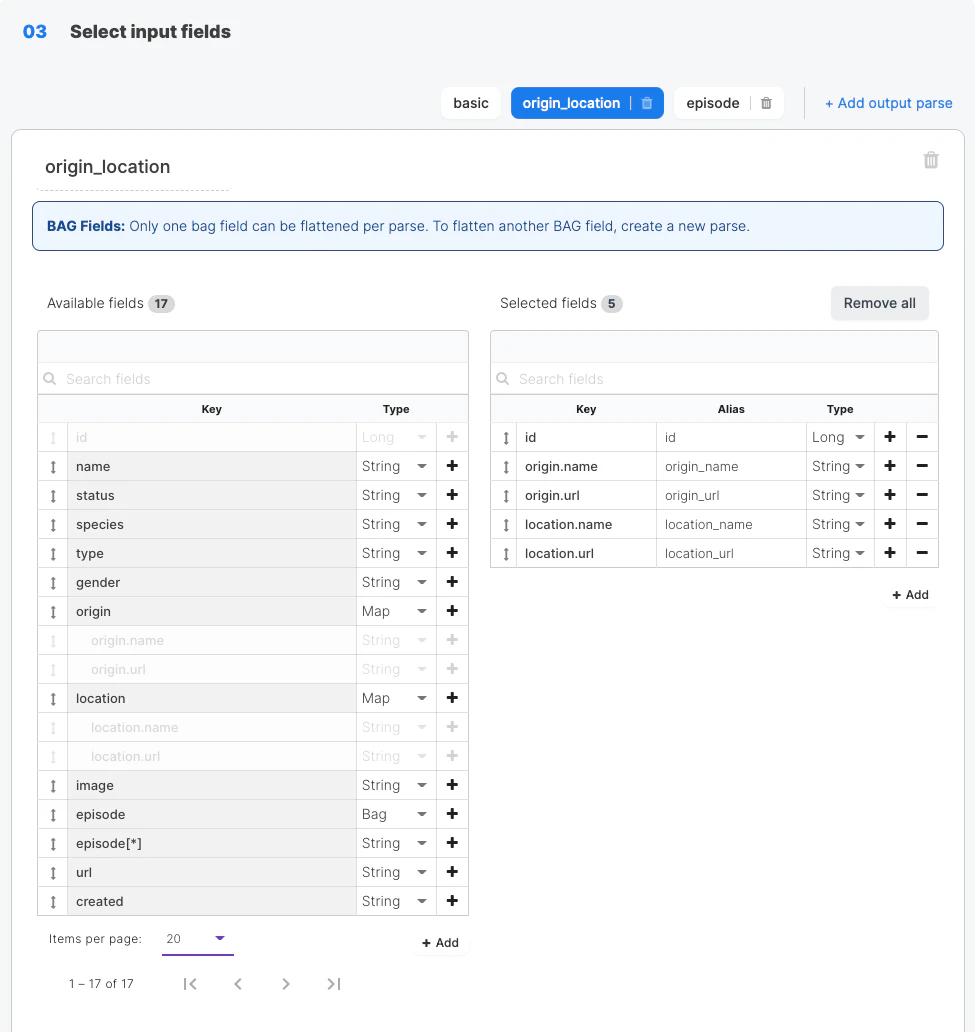Image resolution: width=975 pixels, height=1032 pixels.
Task: Remove selected origin.url with minus icon
Action: pyautogui.click(x=922, y=495)
